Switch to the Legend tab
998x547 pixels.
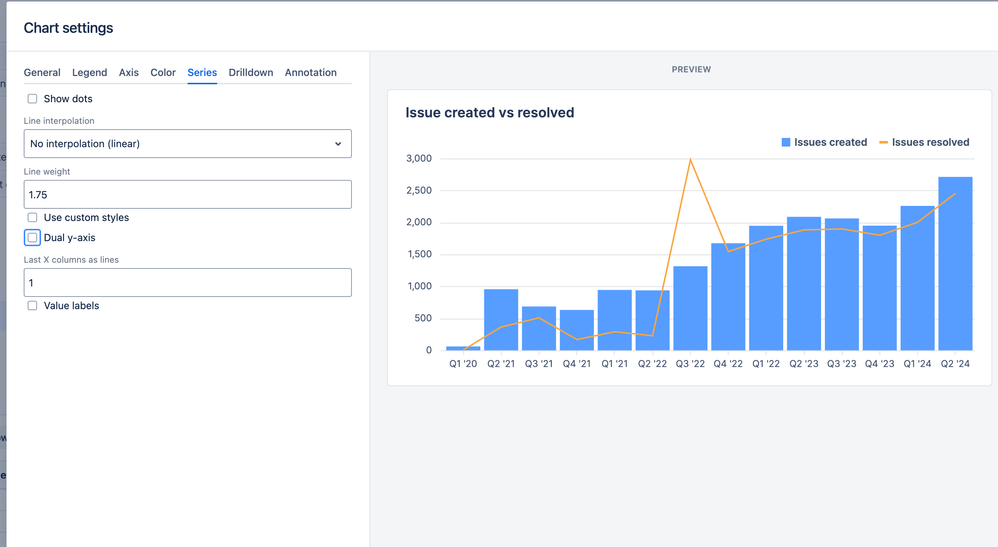coord(89,73)
